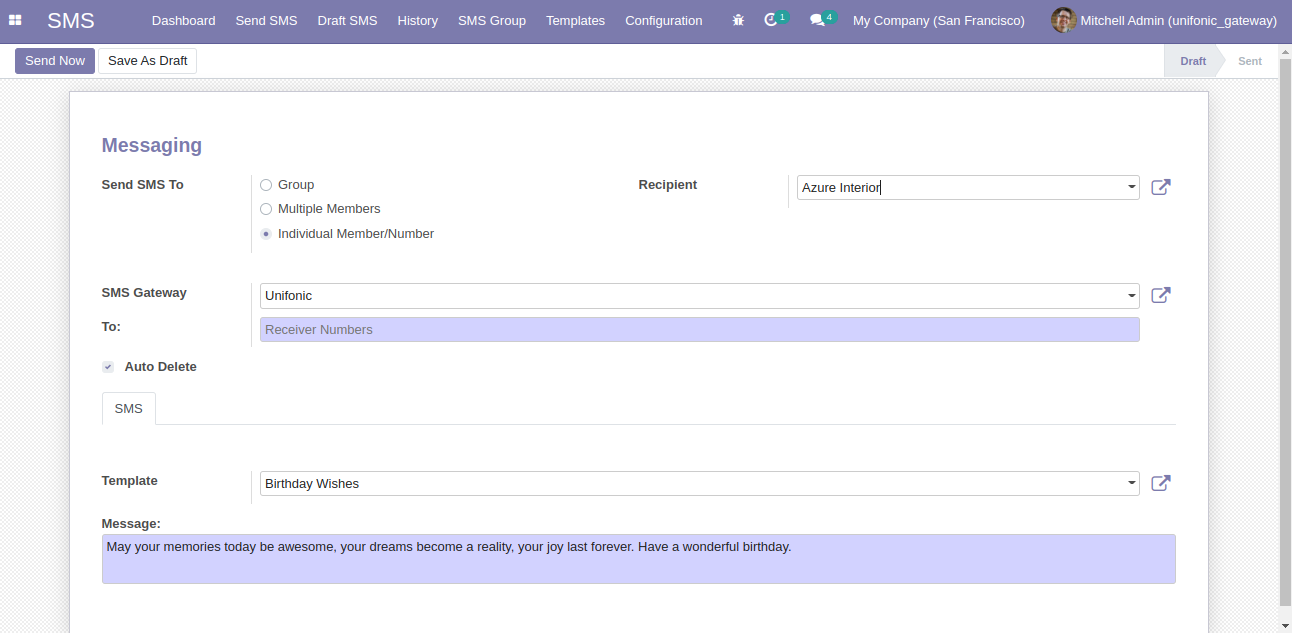
Task: Click the Send Now button
Action: click(x=55, y=61)
